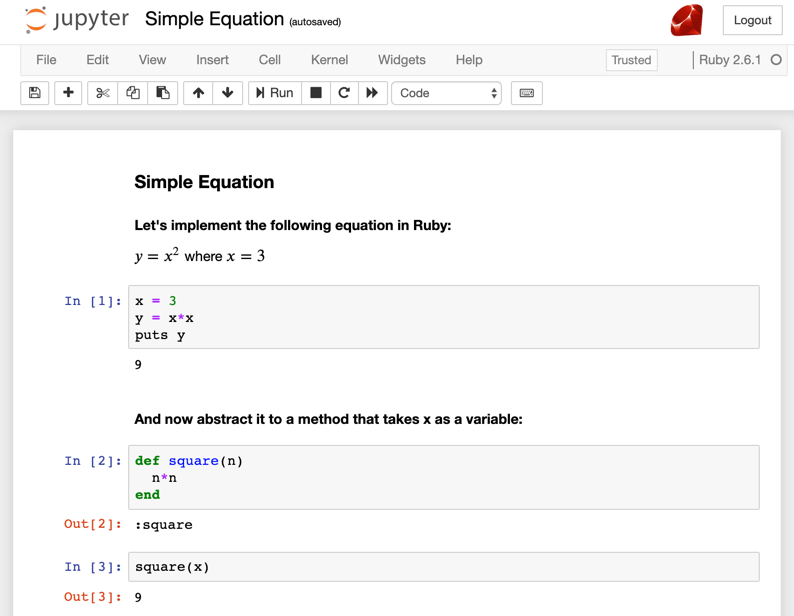Click into the def square code cell

point(444,477)
